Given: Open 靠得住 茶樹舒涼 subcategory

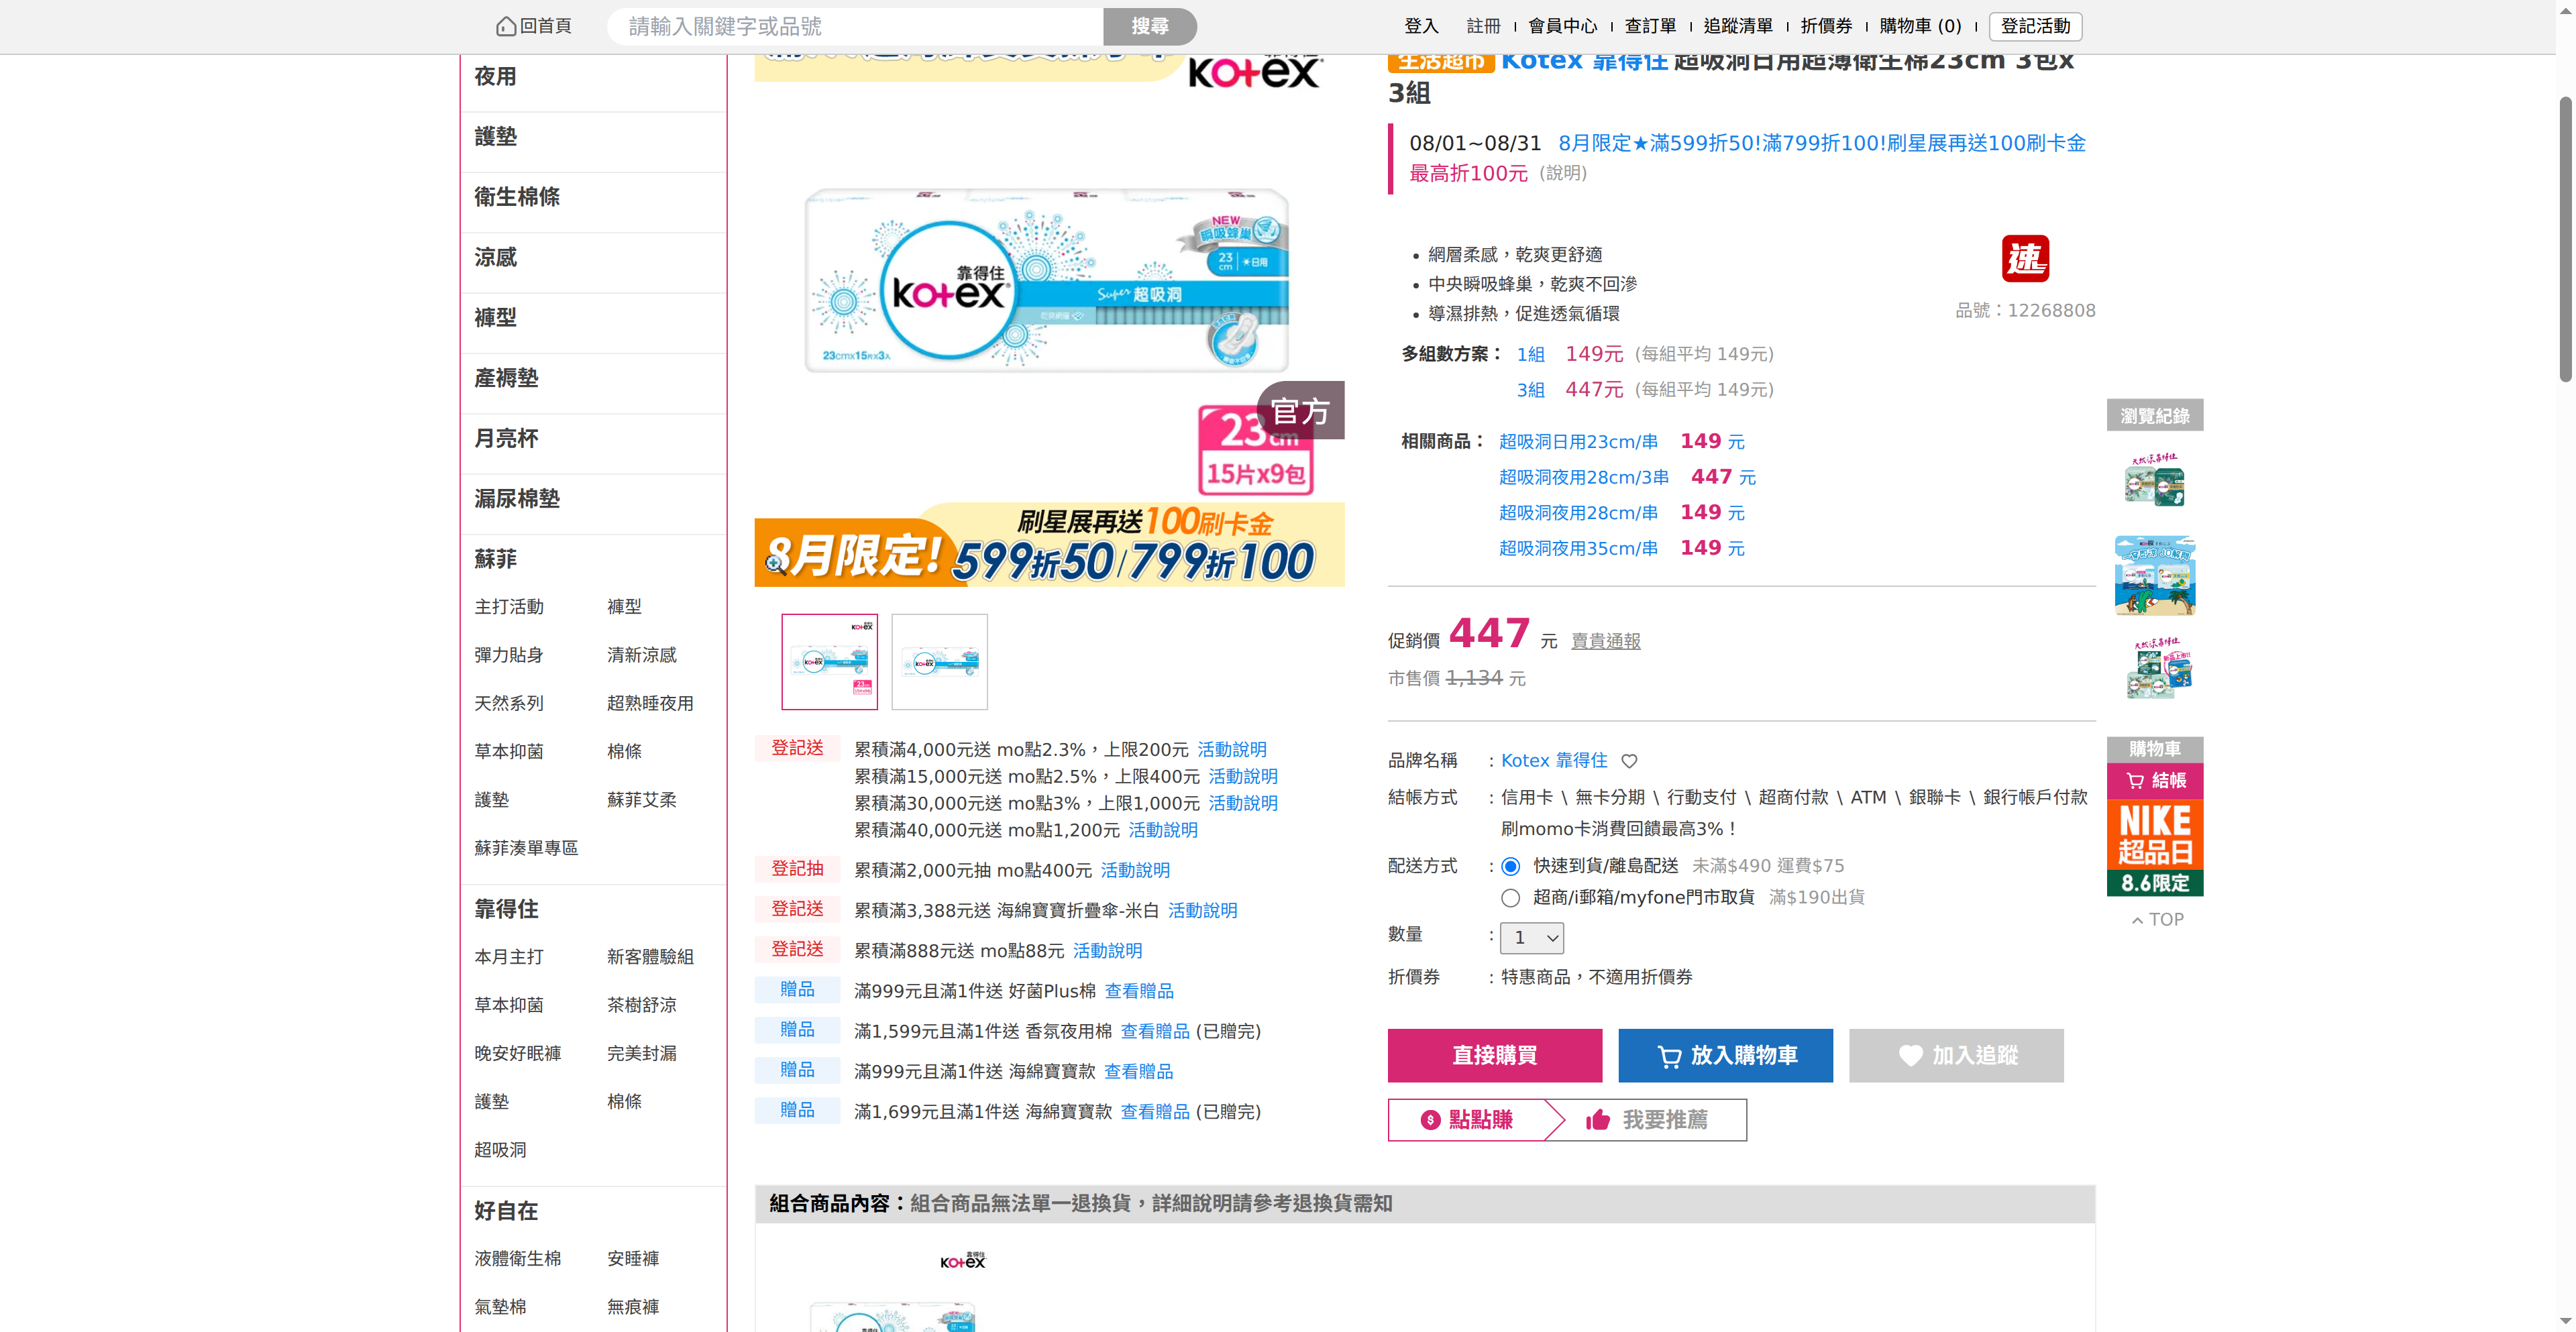Looking at the screenshot, I should (642, 1006).
